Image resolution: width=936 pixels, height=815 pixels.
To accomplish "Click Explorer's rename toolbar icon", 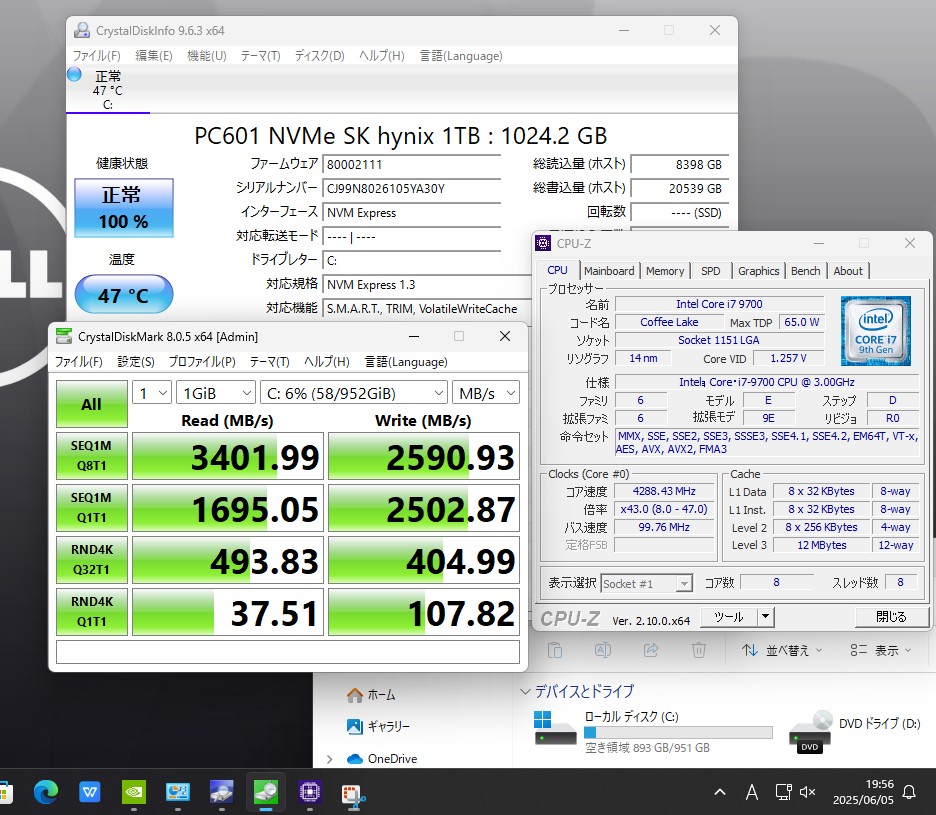I will [603, 650].
